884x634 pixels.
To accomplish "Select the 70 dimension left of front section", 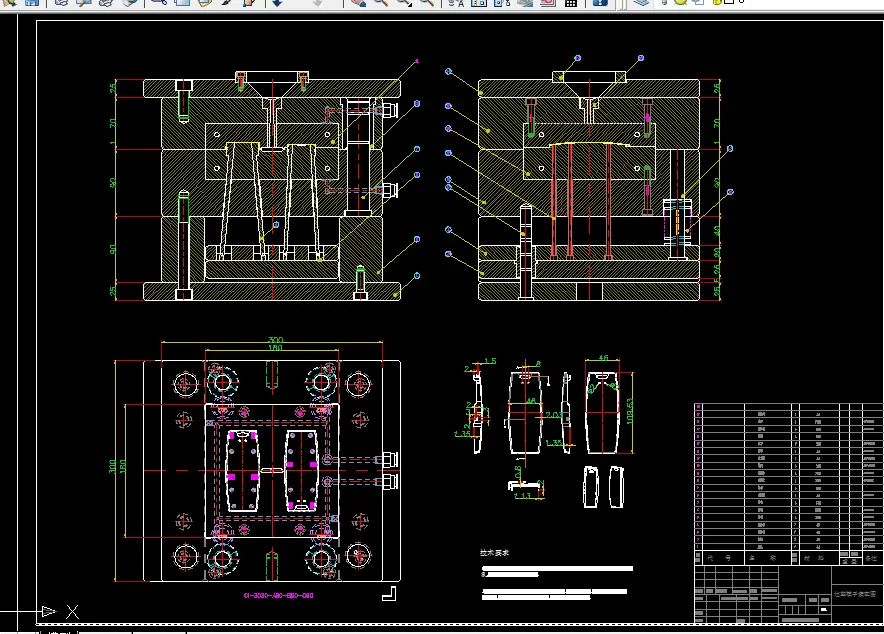I will pyautogui.click(x=113, y=123).
